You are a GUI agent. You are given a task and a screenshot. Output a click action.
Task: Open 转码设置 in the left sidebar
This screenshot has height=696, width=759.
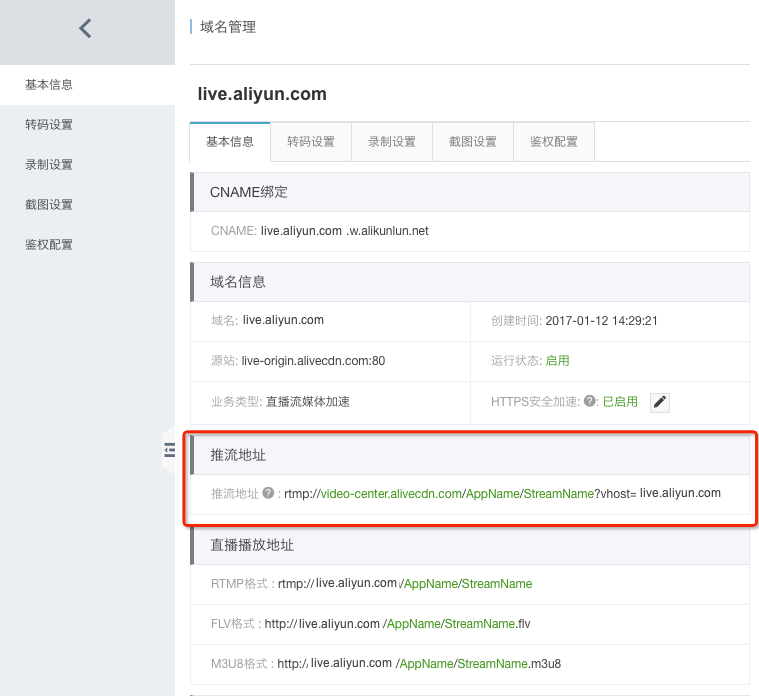(87, 125)
